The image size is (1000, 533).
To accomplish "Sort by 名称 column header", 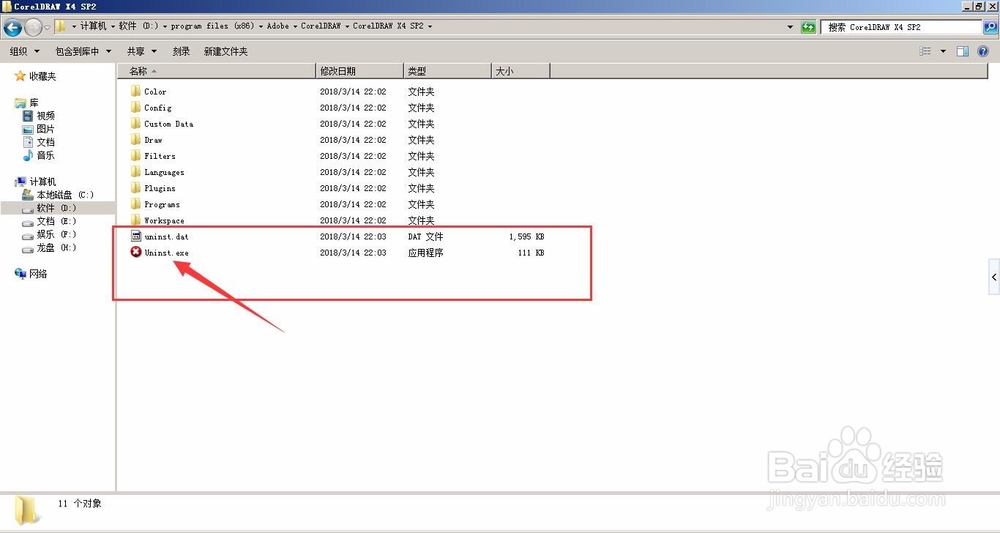I will pyautogui.click(x=216, y=71).
